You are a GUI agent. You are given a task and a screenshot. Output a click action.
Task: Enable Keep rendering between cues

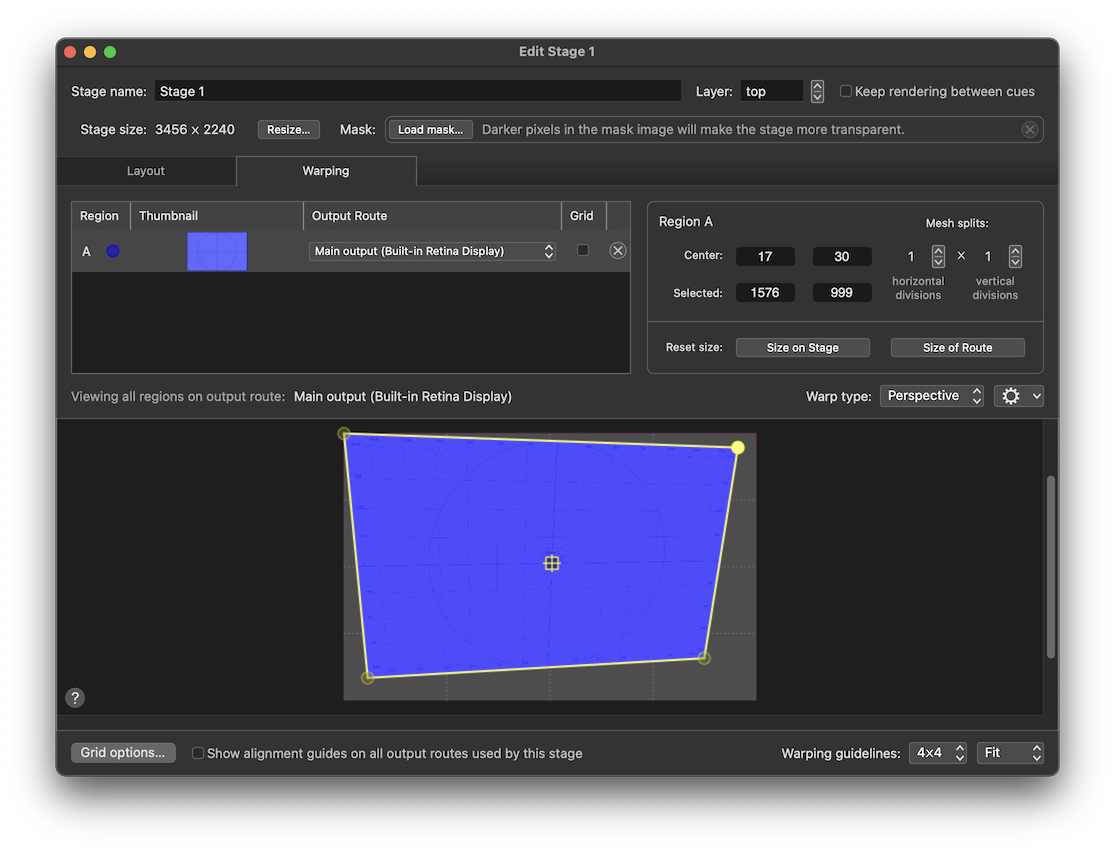(x=846, y=91)
